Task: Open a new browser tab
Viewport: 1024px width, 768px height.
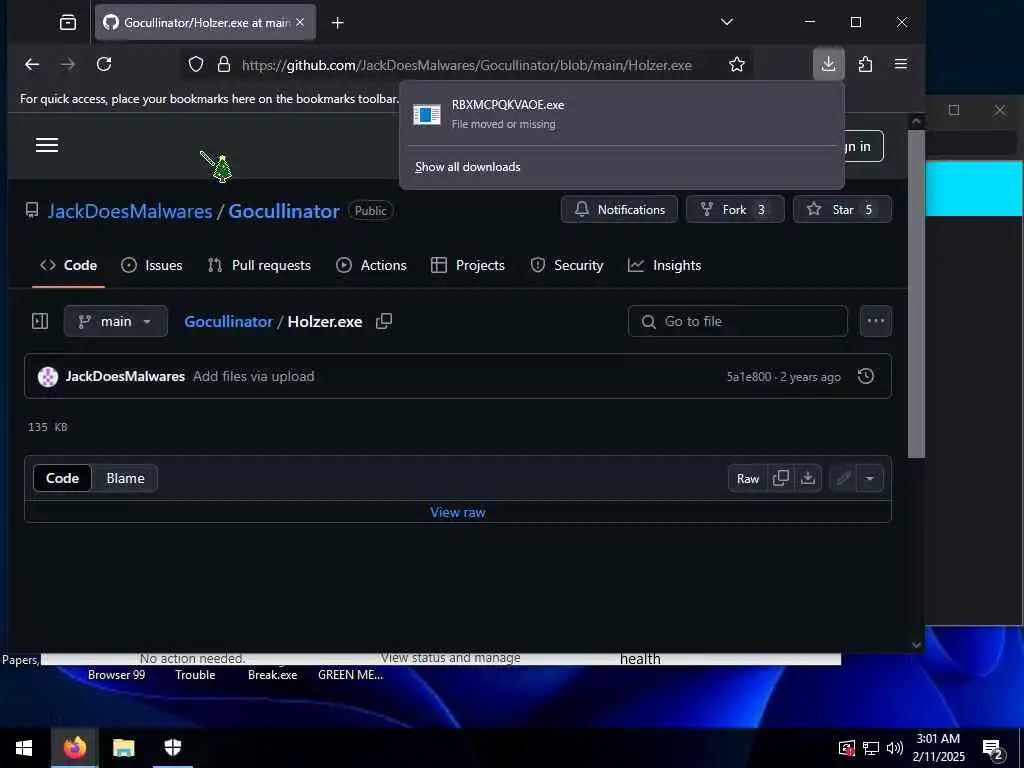Action: [x=337, y=23]
